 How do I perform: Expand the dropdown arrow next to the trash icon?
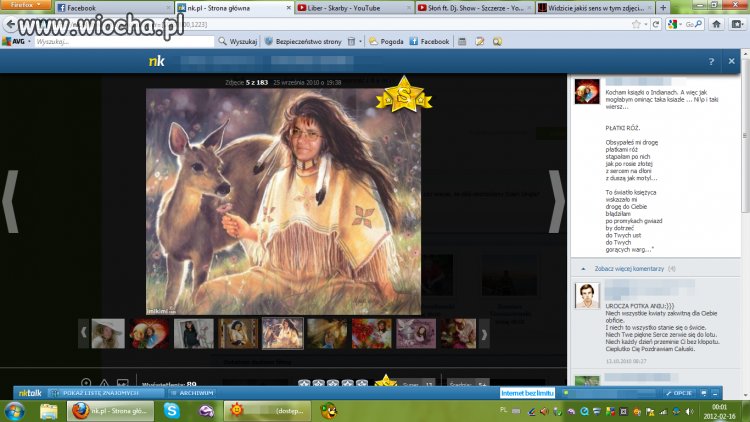click(x=360, y=42)
